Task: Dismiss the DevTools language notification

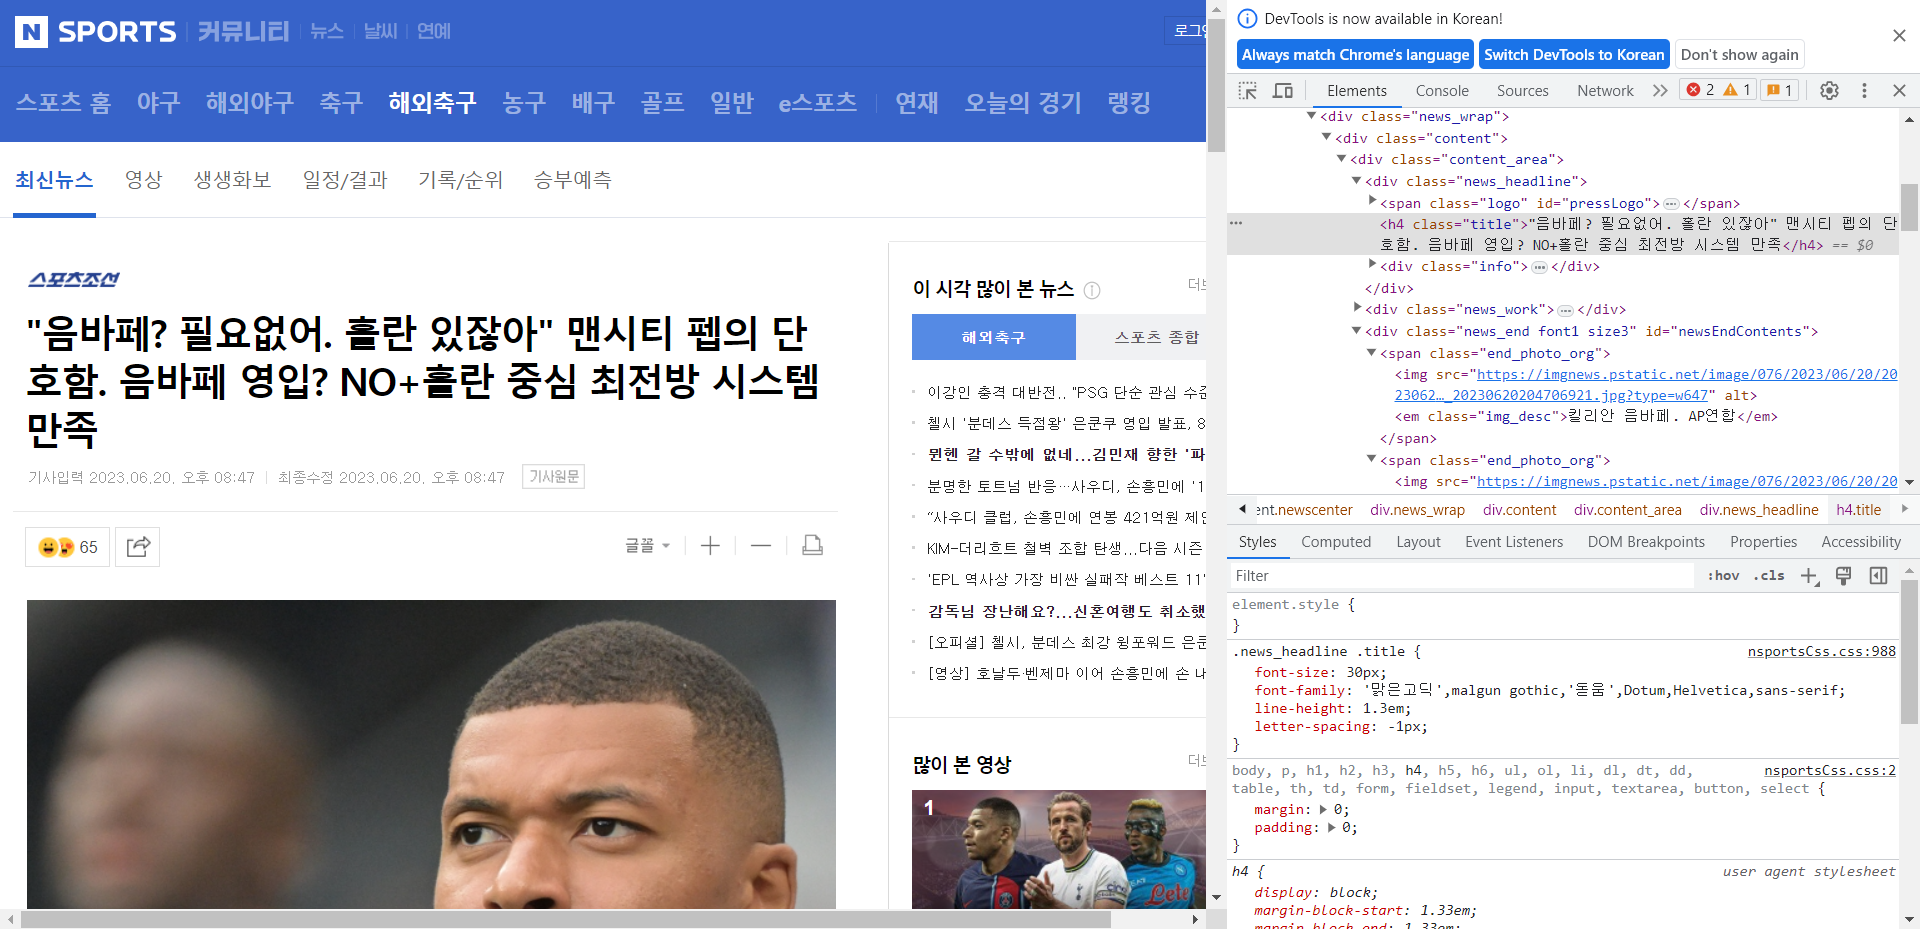Action: tap(1899, 35)
